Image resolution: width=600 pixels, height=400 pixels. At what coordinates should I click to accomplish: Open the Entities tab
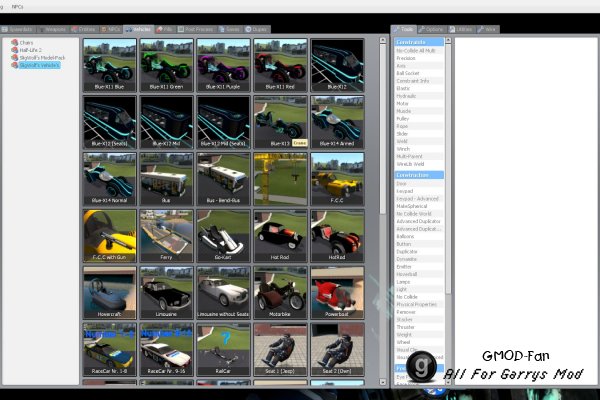(83, 29)
